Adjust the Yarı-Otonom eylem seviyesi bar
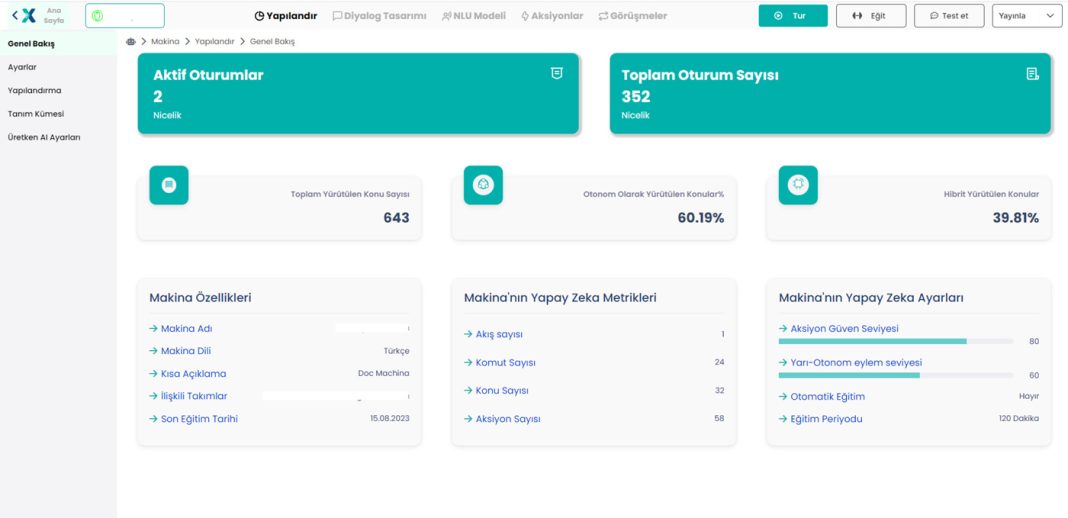The height and width of the screenshot is (518, 1068). click(x=895, y=375)
